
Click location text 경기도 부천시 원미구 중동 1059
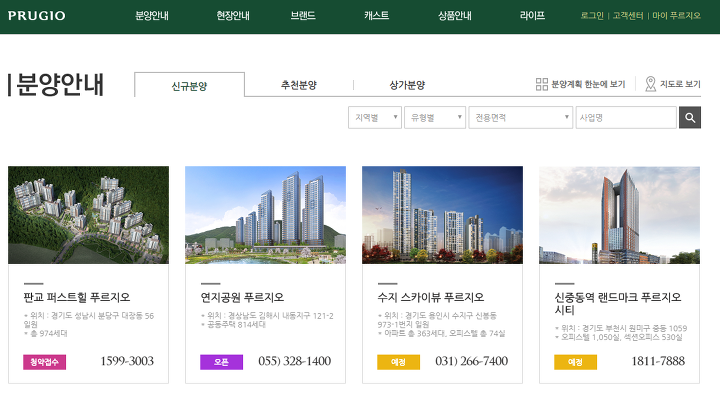pyautogui.click(x=635, y=329)
